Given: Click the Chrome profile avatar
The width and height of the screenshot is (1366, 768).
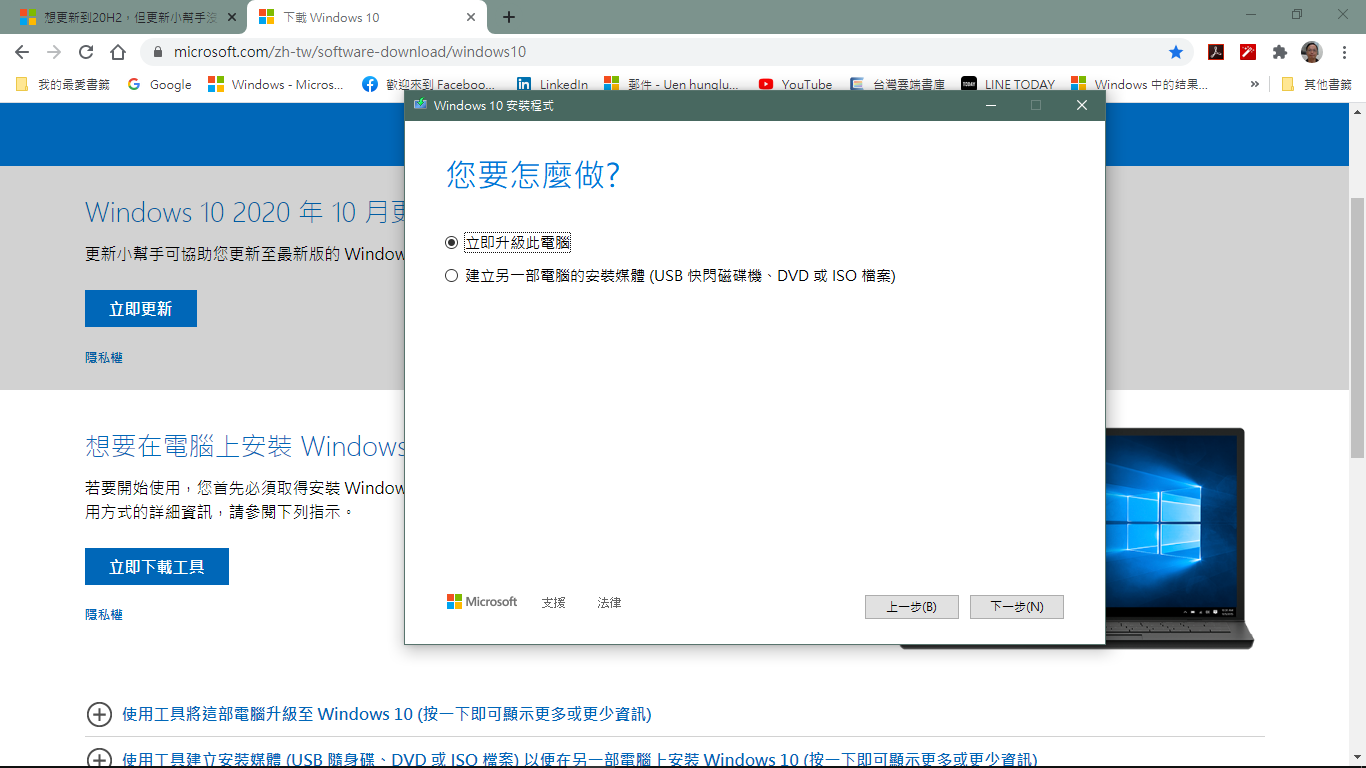Looking at the screenshot, I should 1311,52.
